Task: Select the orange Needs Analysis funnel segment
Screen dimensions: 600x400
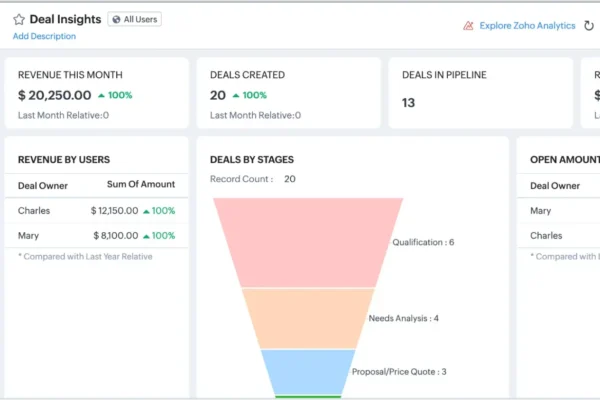Action: coord(308,318)
